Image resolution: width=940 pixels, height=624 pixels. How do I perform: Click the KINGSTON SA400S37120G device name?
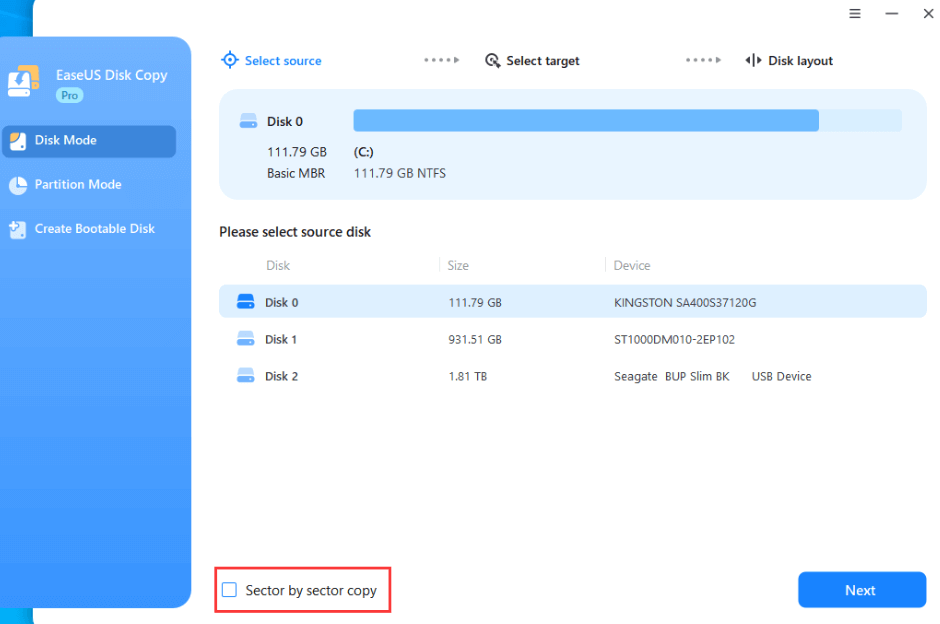tap(685, 303)
